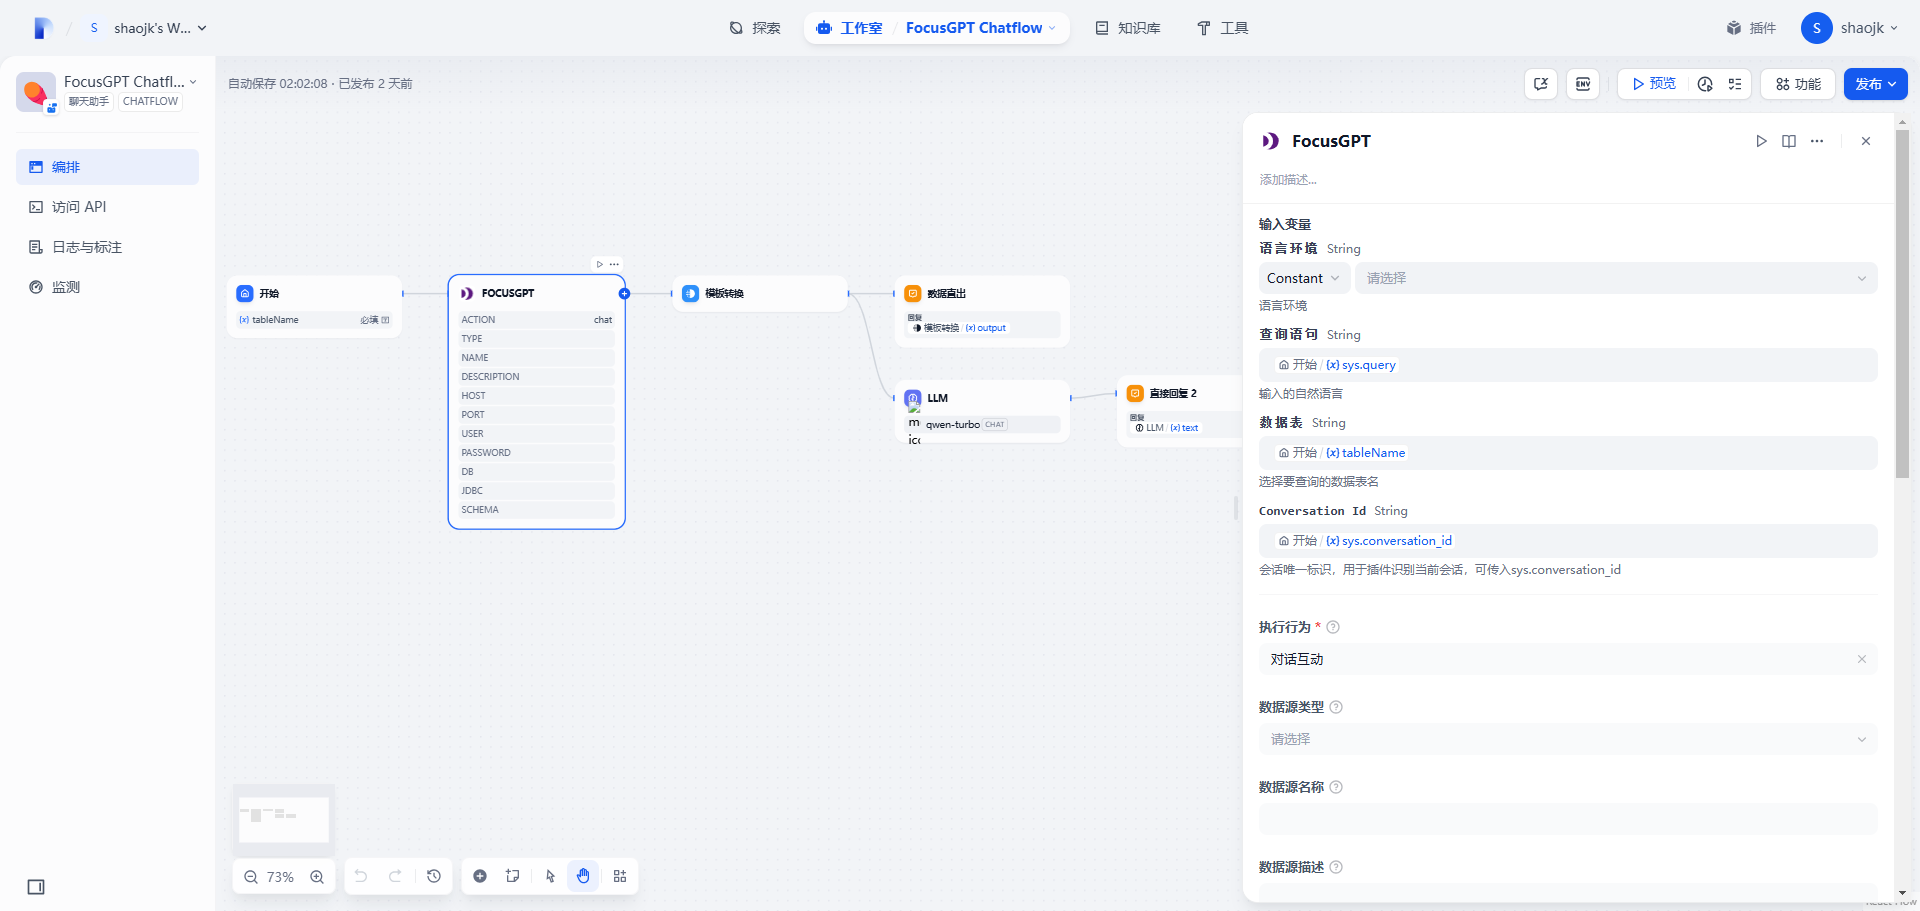
Task: Go to the 工作室 studio tab
Action: [x=850, y=28]
